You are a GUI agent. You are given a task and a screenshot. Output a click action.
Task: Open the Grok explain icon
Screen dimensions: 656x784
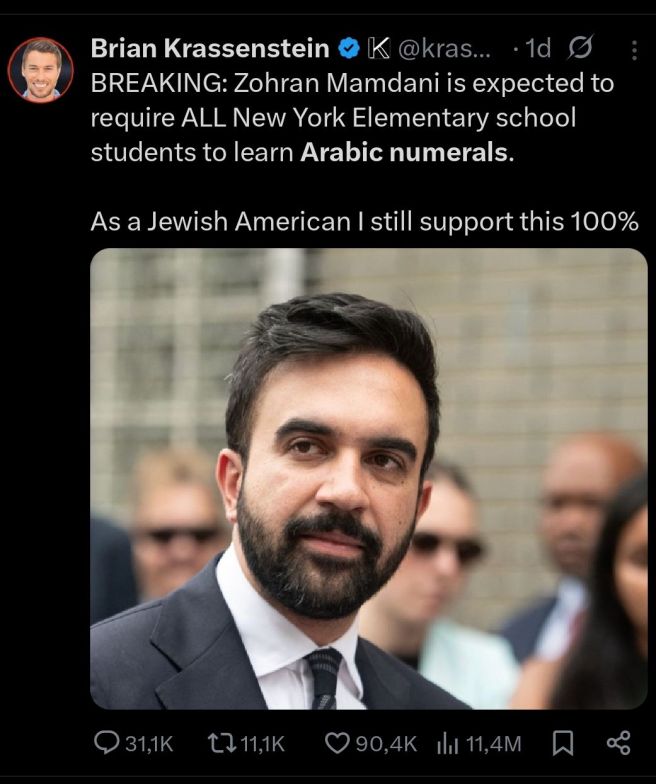click(x=581, y=48)
